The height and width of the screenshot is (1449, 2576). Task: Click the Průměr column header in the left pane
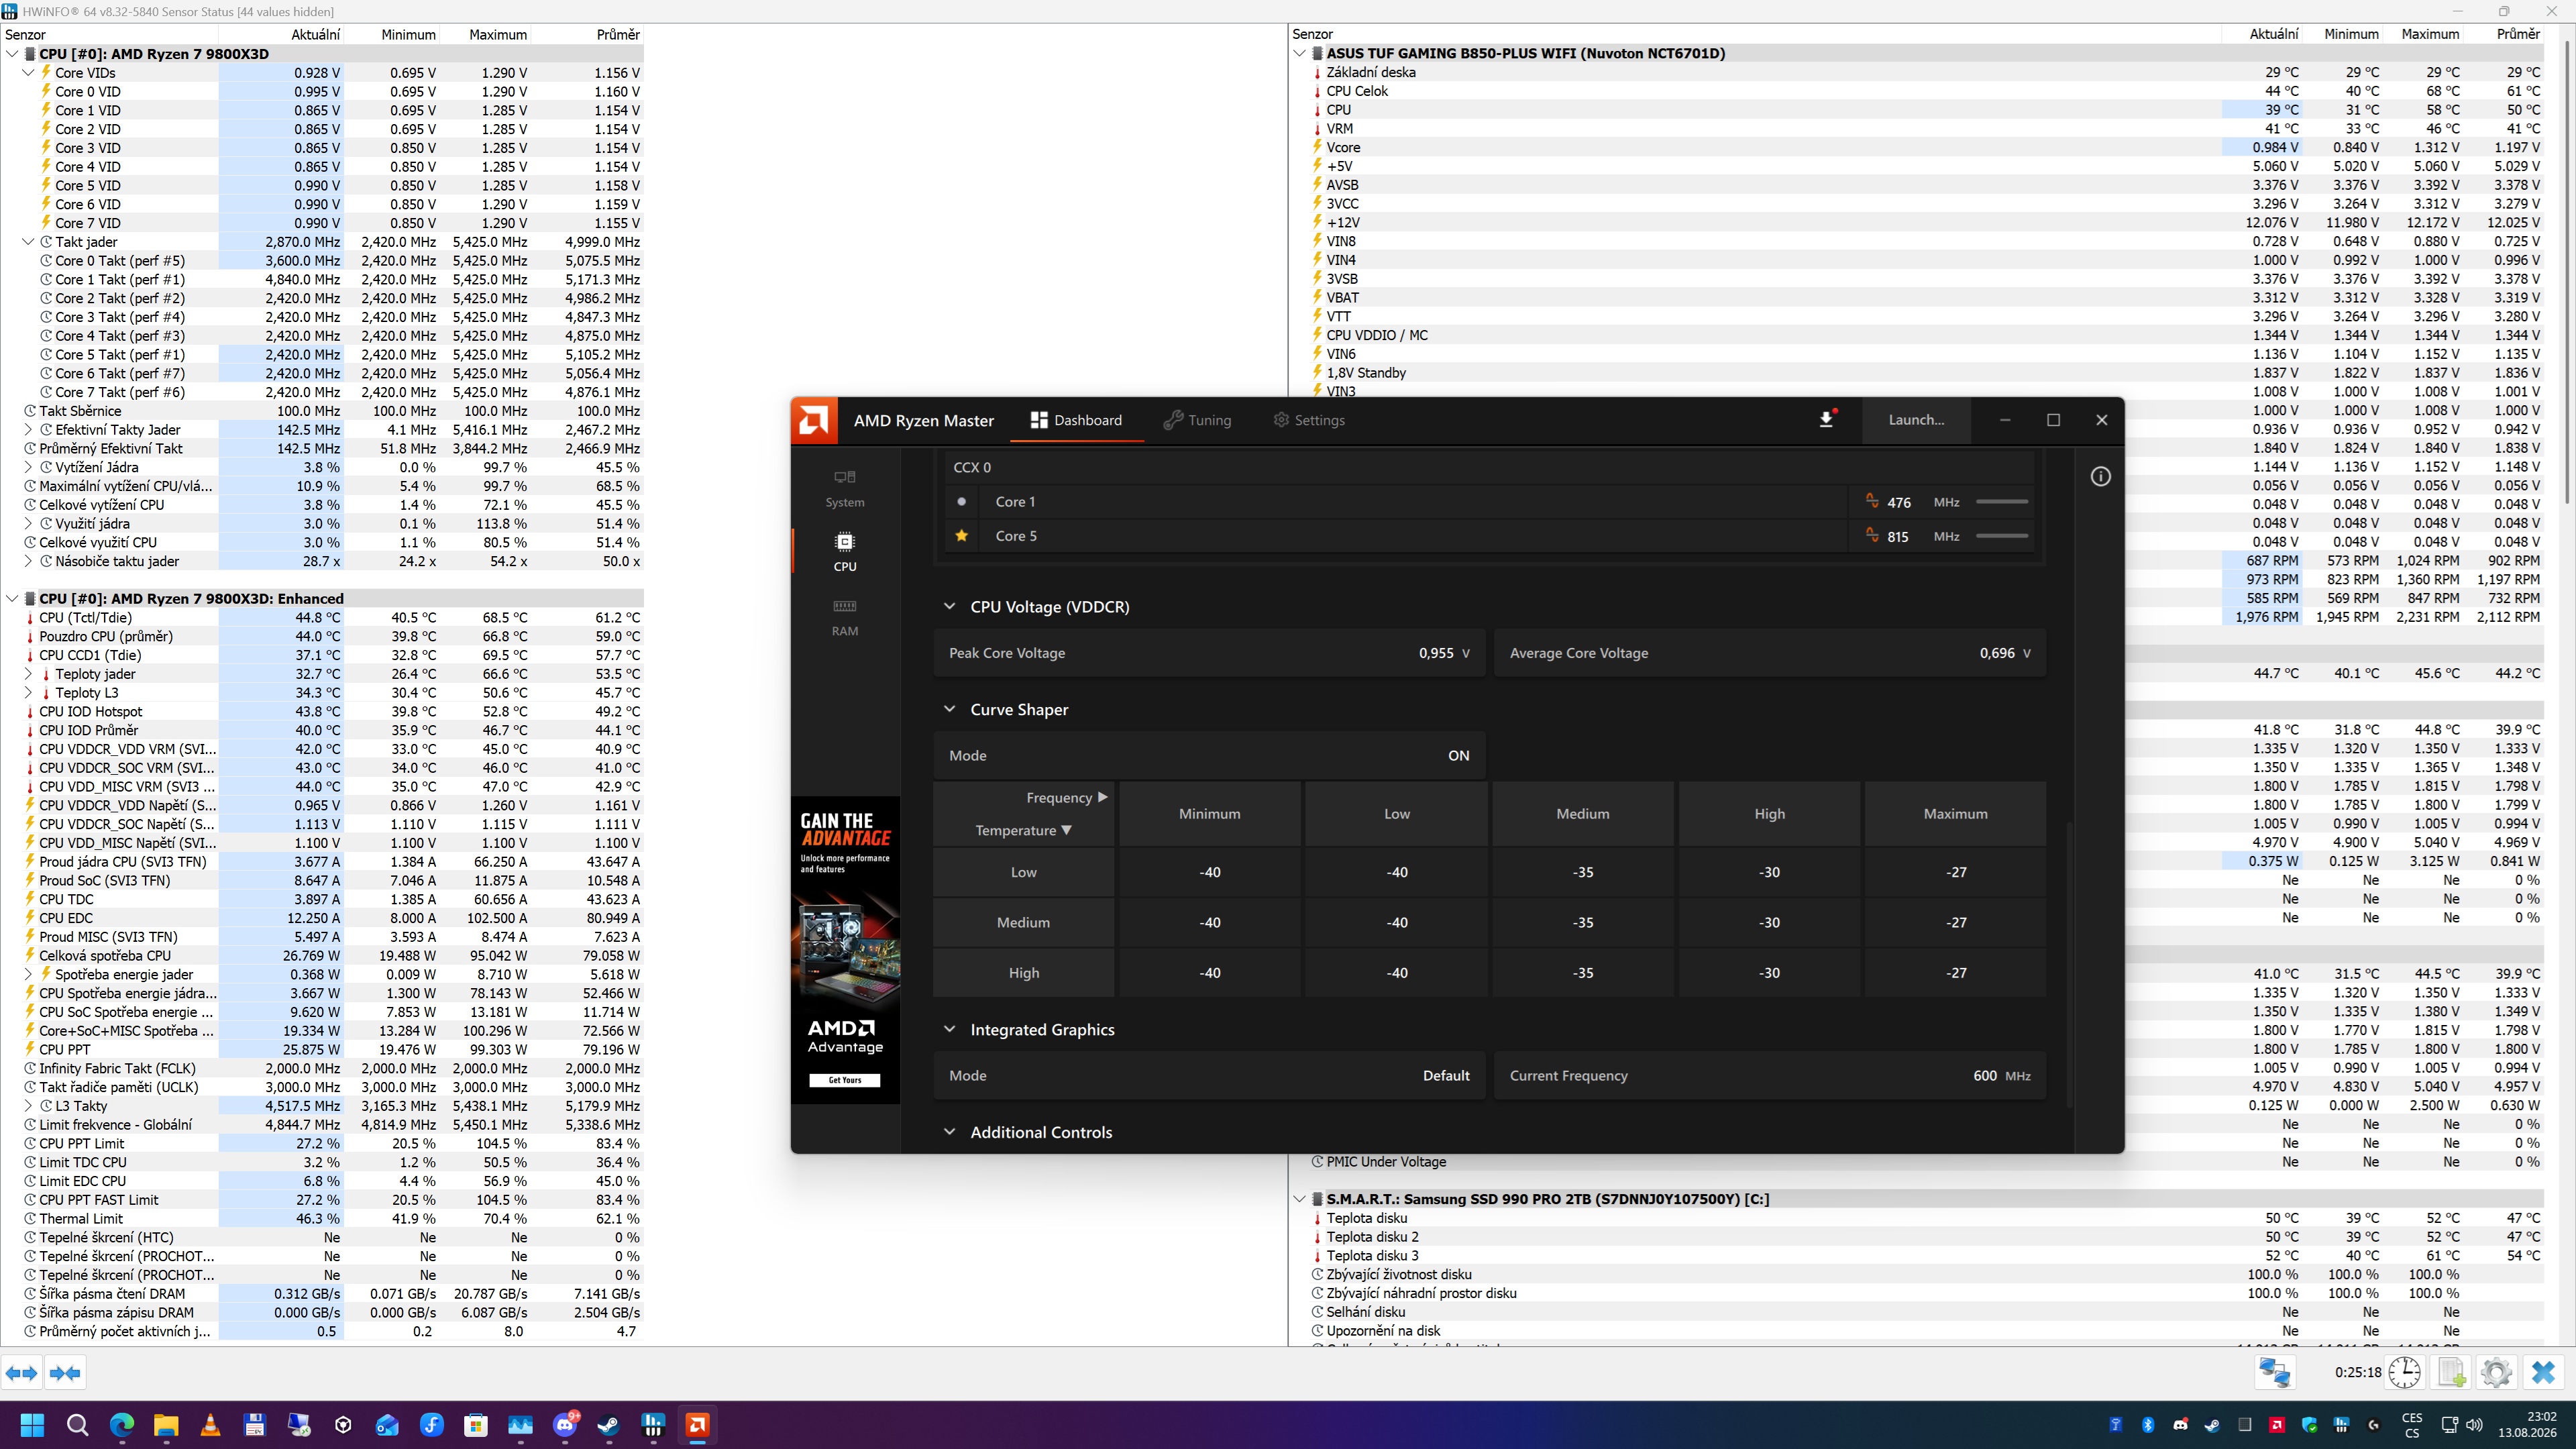[x=618, y=34]
